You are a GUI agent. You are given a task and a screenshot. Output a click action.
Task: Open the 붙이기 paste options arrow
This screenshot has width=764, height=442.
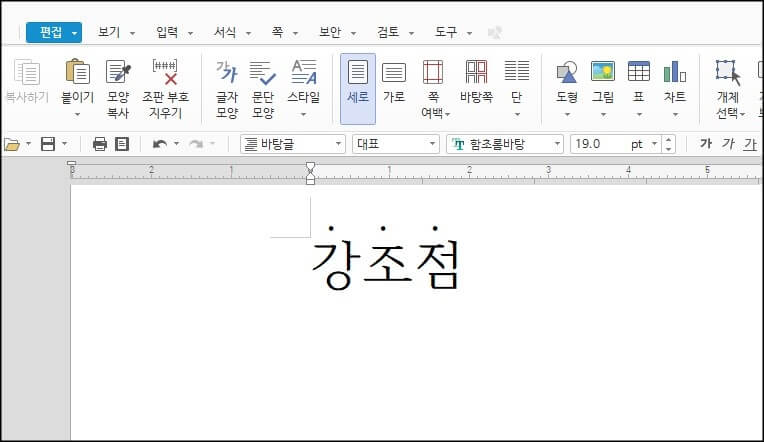[x=77, y=115]
